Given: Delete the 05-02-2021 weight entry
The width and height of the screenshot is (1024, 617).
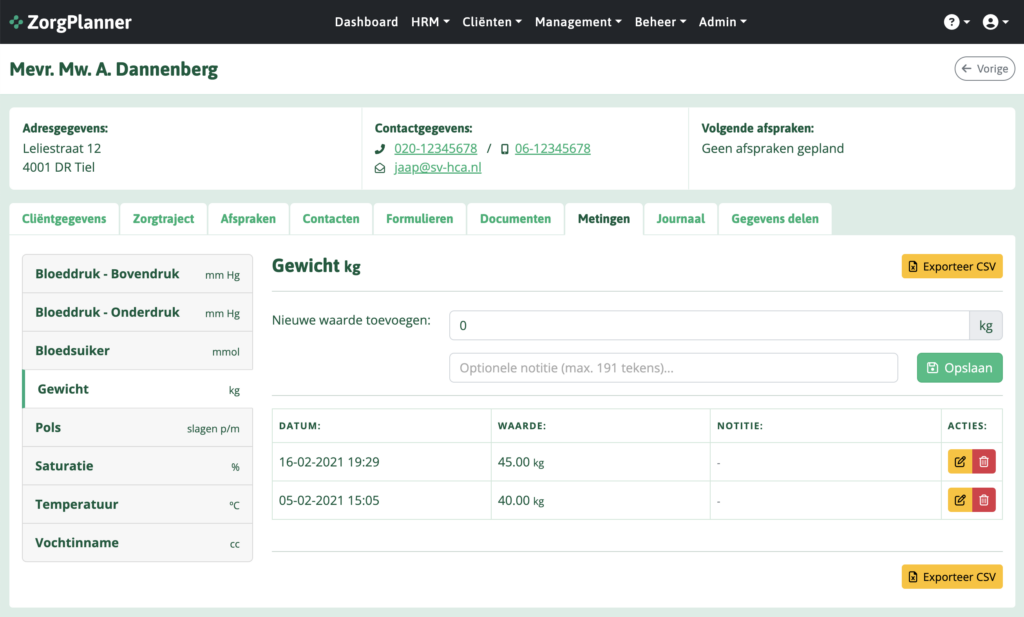Looking at the screenshot, I should 984,500.
